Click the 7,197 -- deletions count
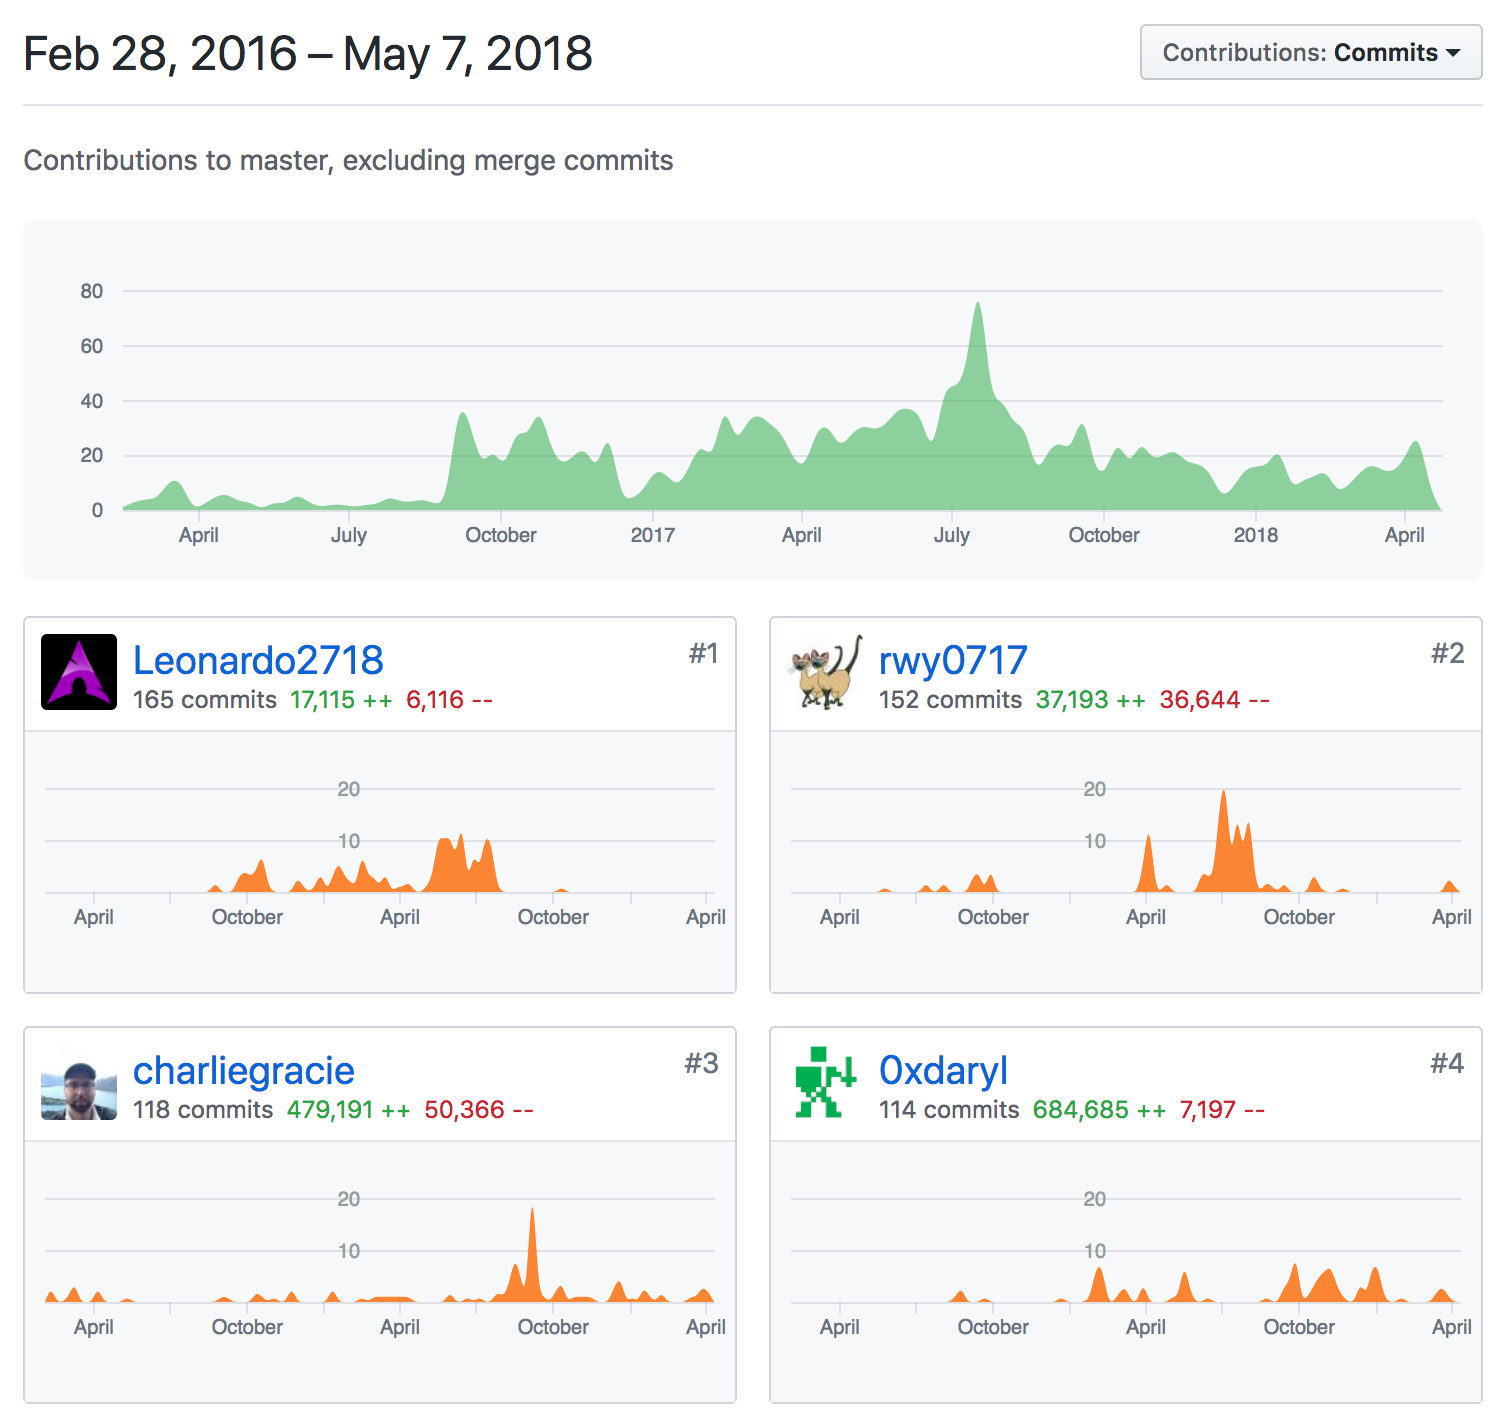Viewport: 1494px width, 1424px height. (x=1222, y=1110)
